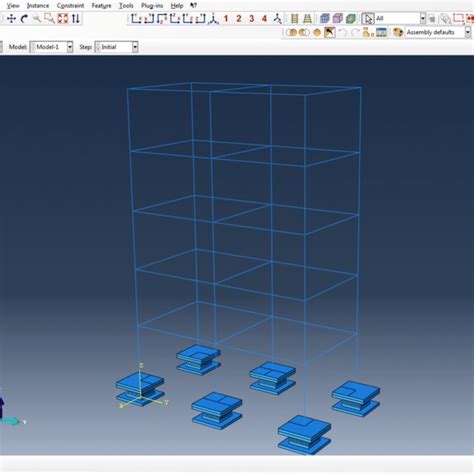Turn off perspective (parallel projection)
Screen dimensions: 474x474
coord(295,19)
